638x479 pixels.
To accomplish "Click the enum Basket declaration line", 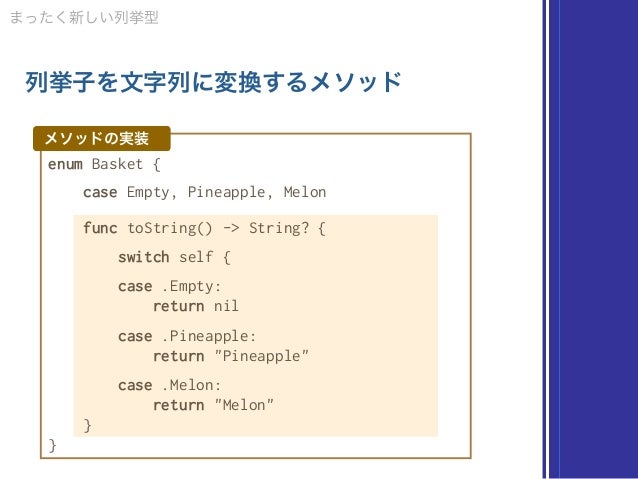I will click(x=104, y=164).
